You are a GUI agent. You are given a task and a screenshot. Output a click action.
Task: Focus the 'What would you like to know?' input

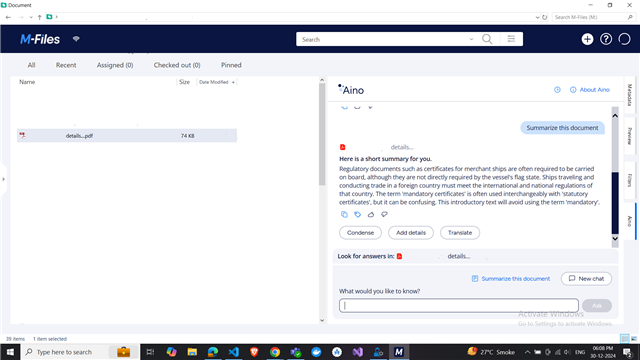[458, 305]
